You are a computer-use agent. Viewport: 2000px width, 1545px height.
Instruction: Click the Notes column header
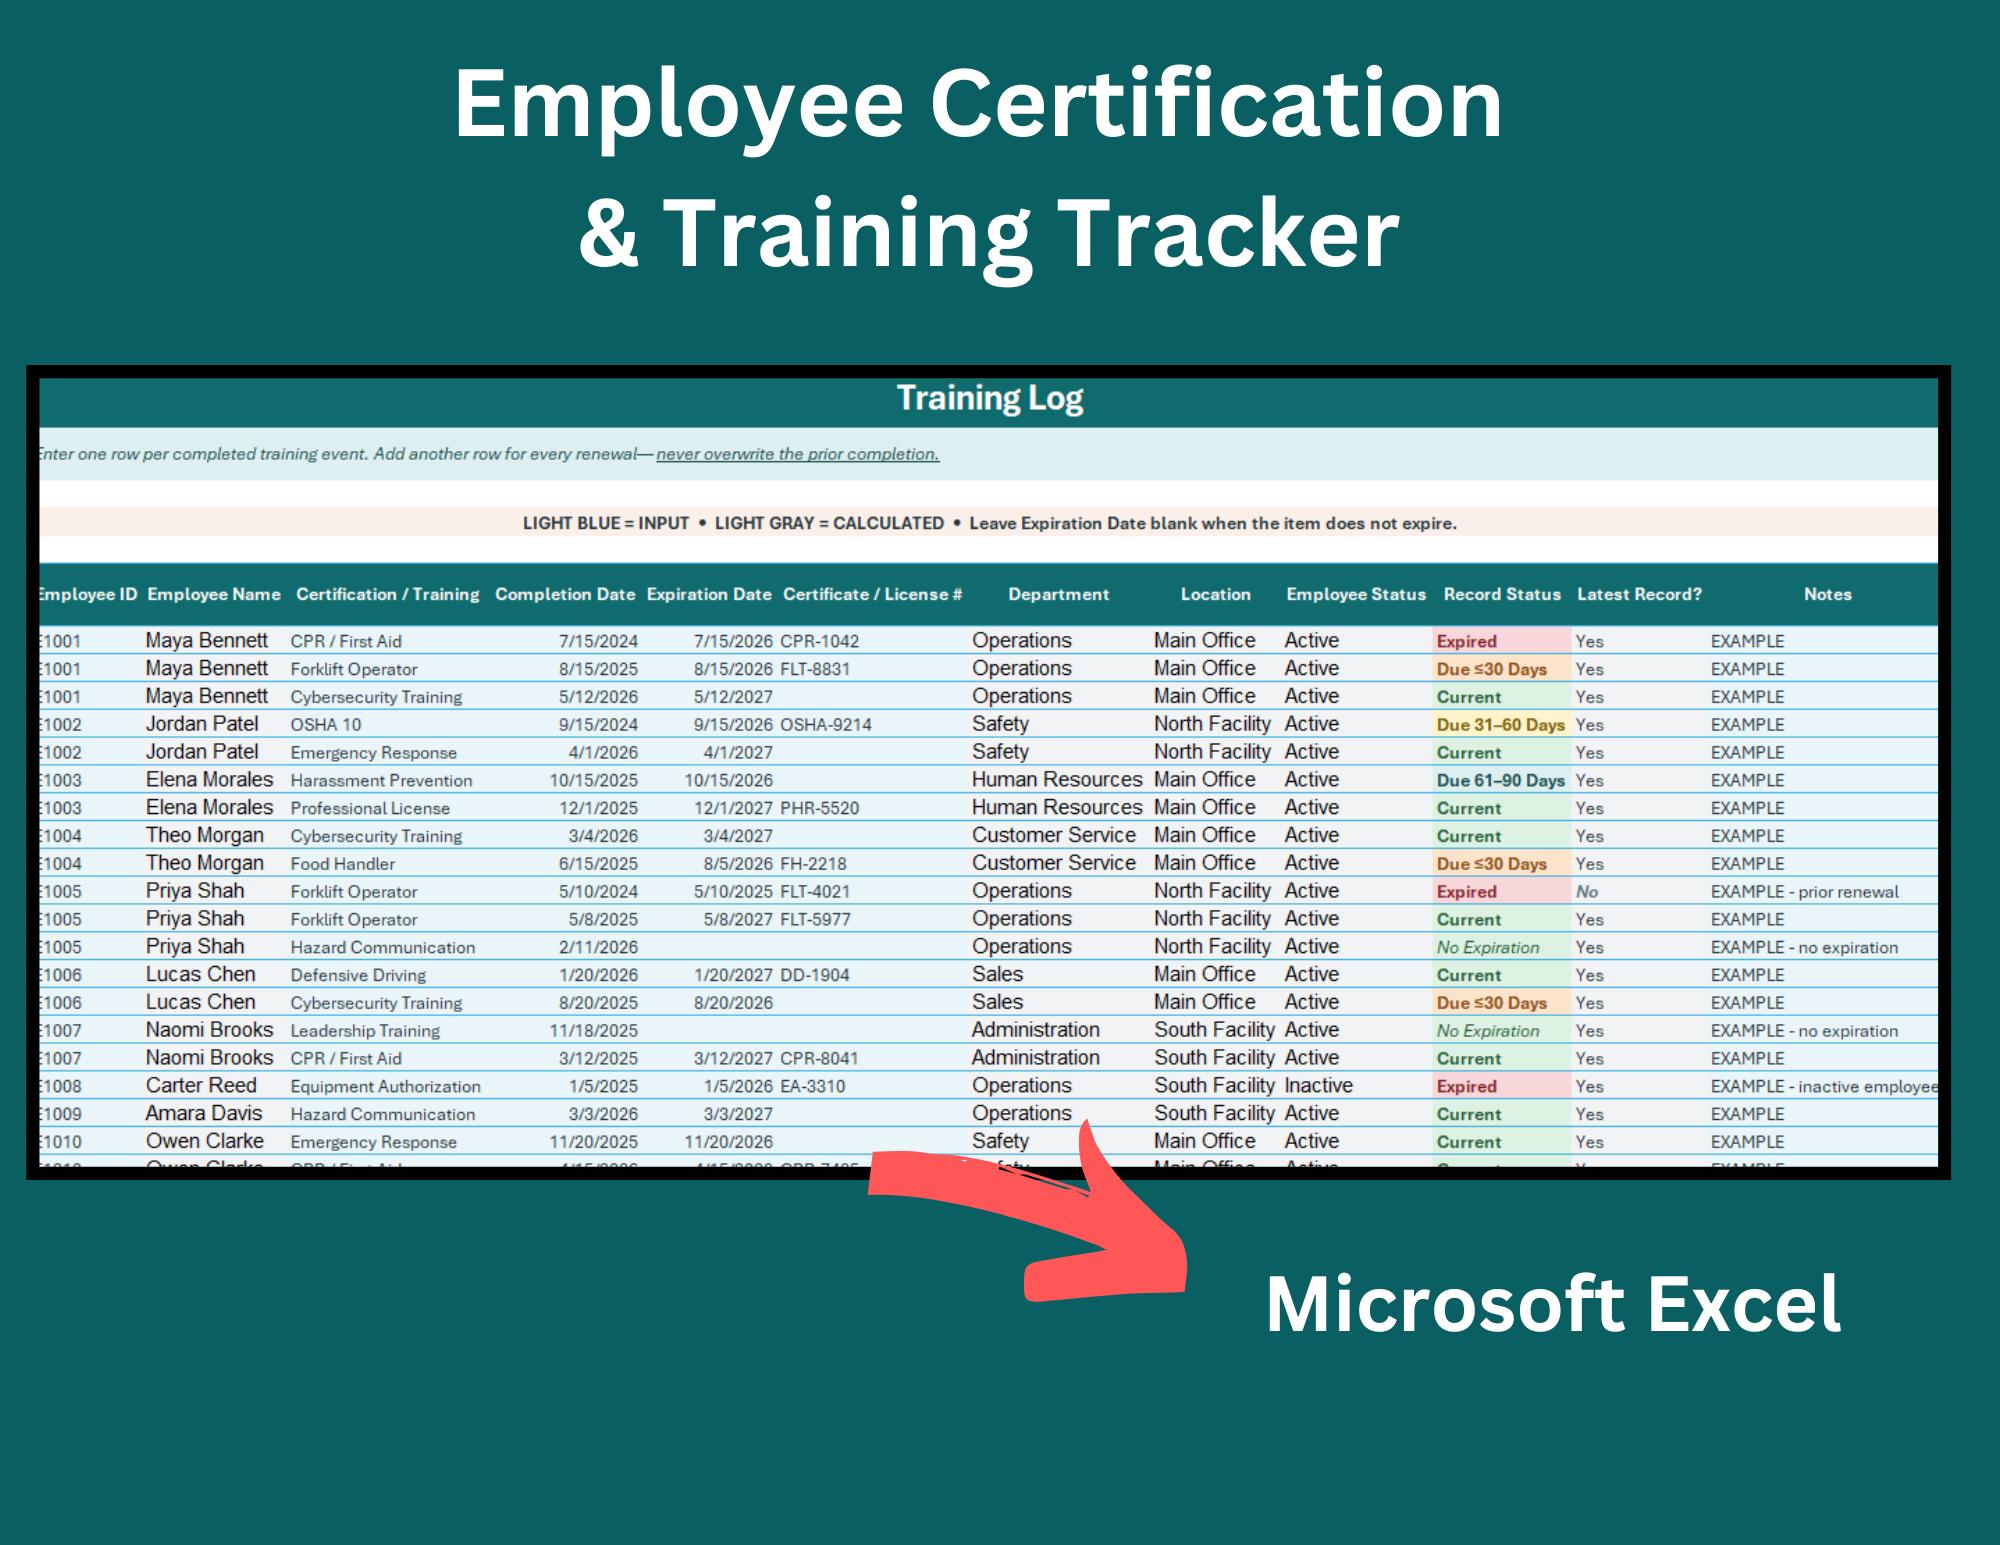coord(1828,594)
